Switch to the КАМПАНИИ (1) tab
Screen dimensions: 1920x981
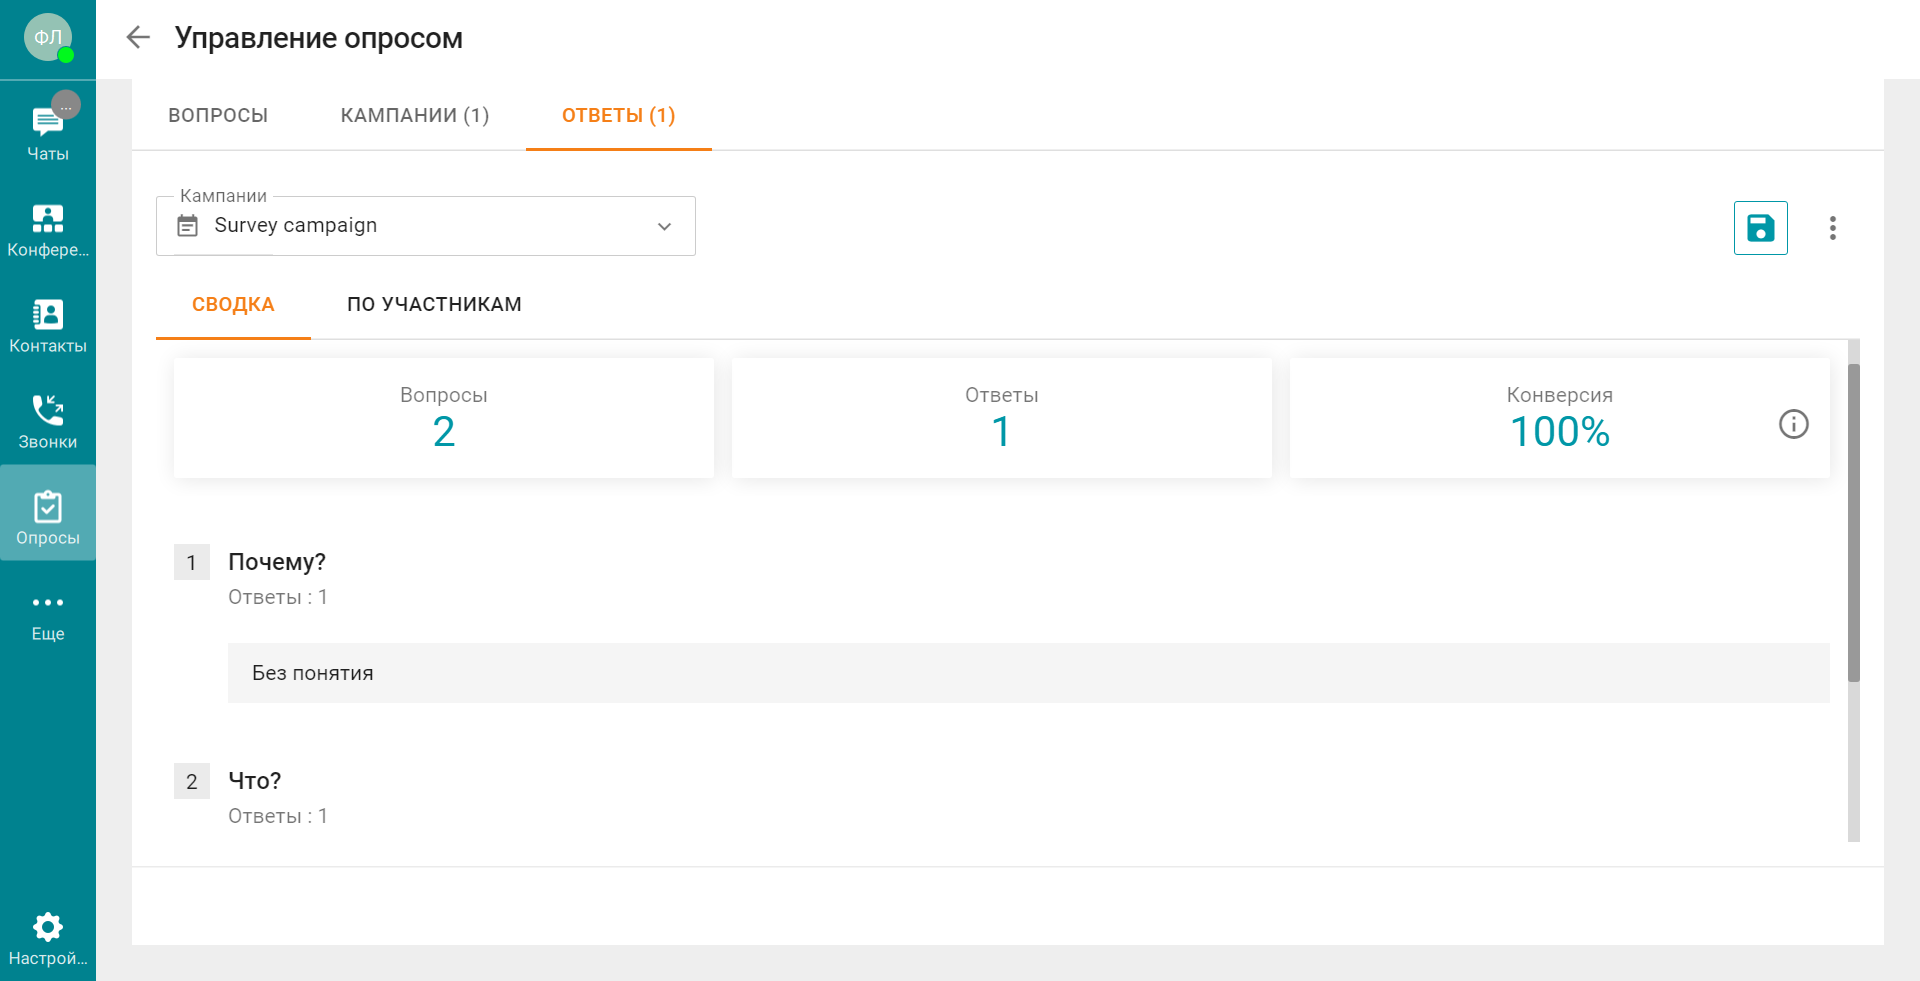tap(415, 115)
